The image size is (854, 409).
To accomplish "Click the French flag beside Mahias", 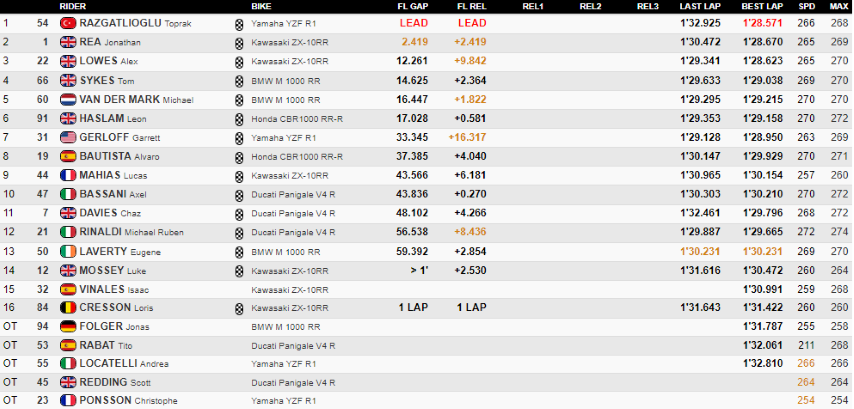I will [68, 175].
